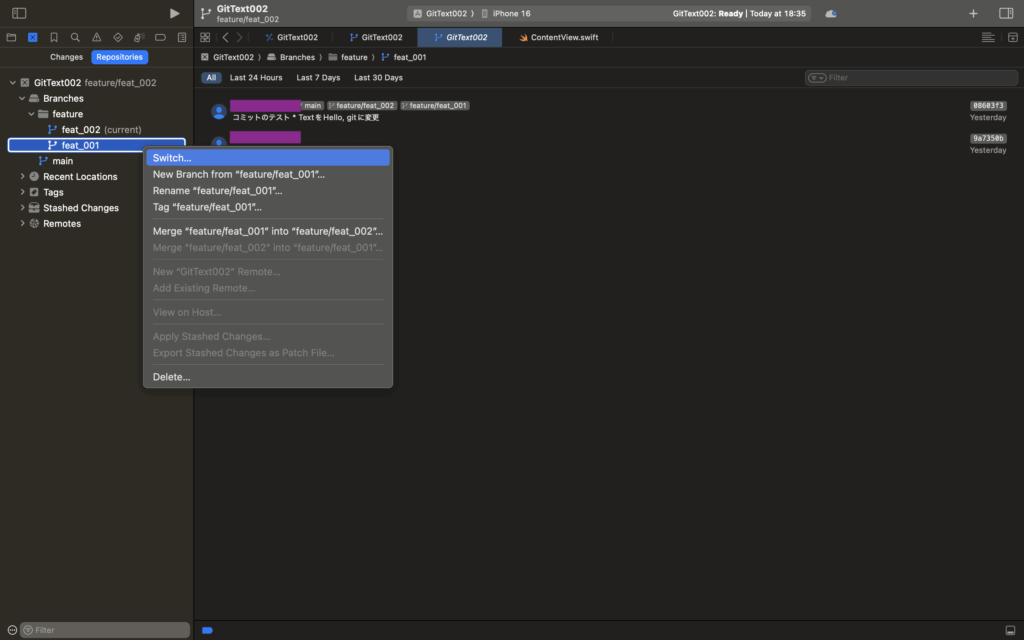This screenshot has height=640, width=1024.
Task: Select the feat_001 branch row
Action: [x=97, y=145]
